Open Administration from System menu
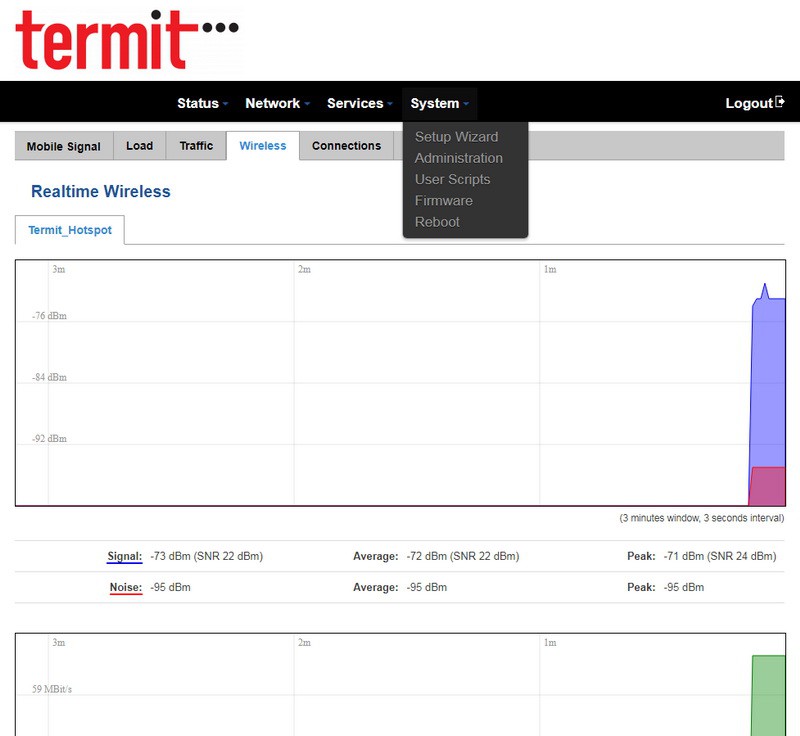The height and width of the screenshot is (736, 800). (458, 158)
